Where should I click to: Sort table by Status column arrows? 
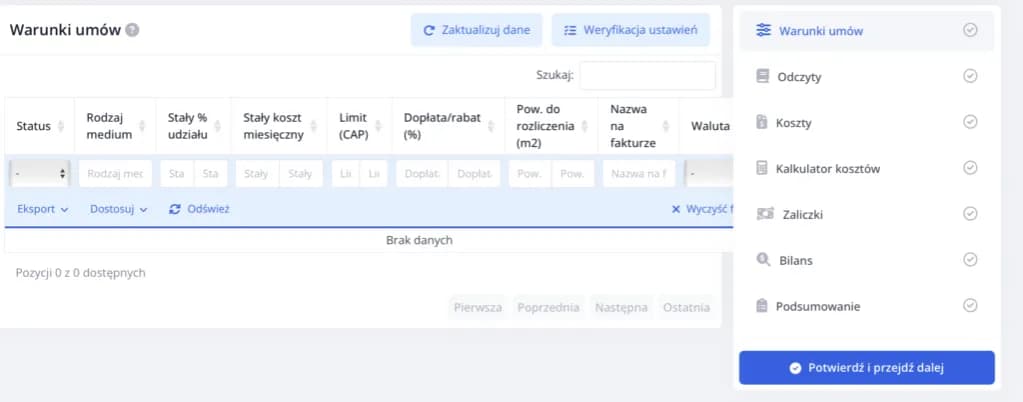coord(61,126)
